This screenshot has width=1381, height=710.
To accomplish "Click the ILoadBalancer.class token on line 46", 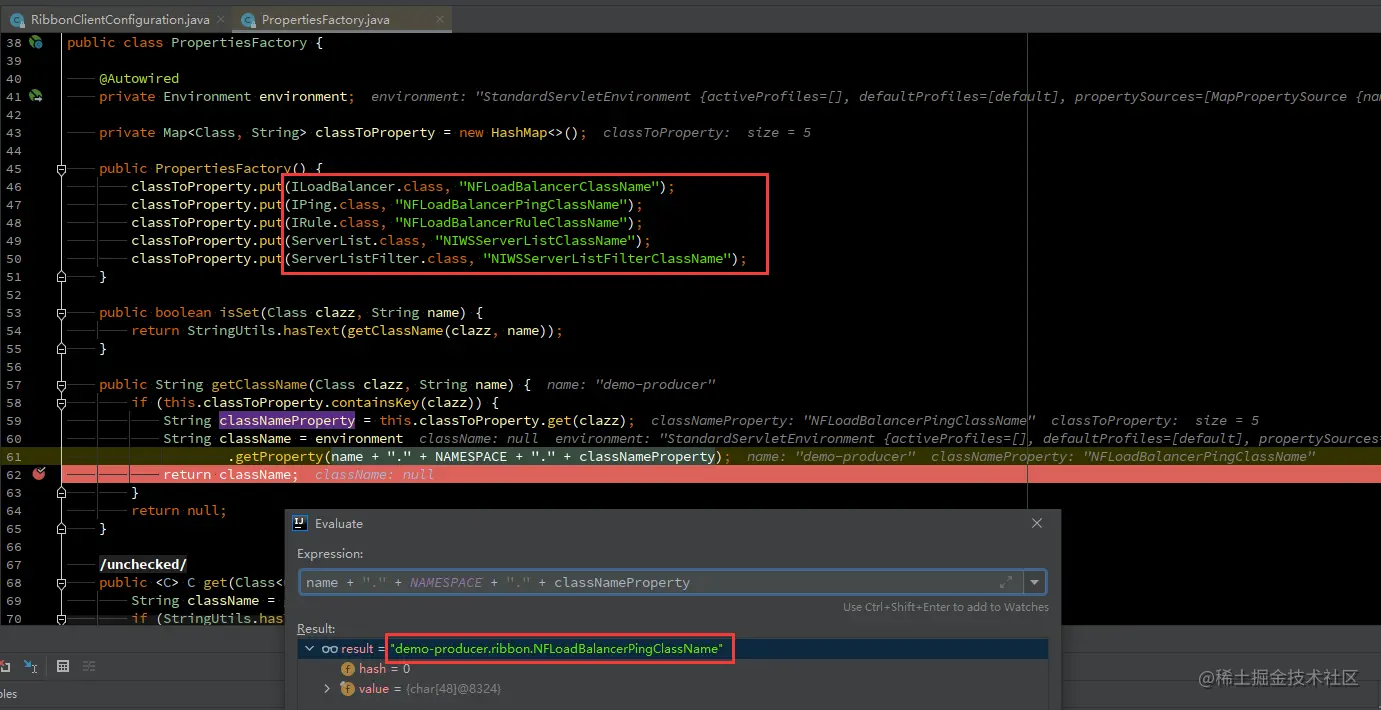I will [x=367, y=186].
